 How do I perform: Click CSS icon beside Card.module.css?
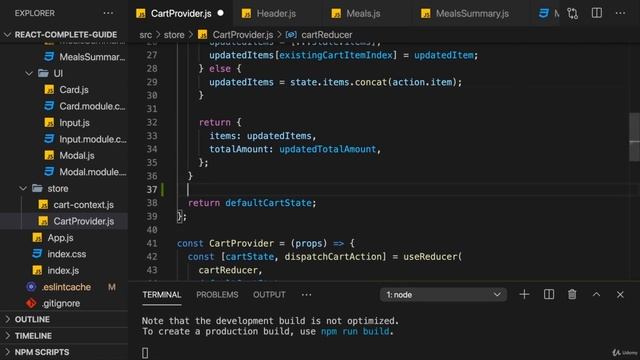49,106
